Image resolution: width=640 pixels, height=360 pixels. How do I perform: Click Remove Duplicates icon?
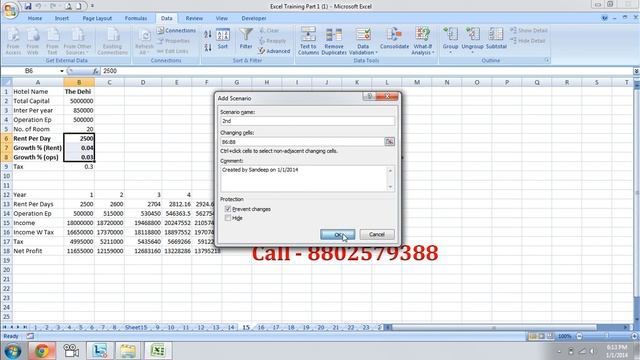pos(334,41)
